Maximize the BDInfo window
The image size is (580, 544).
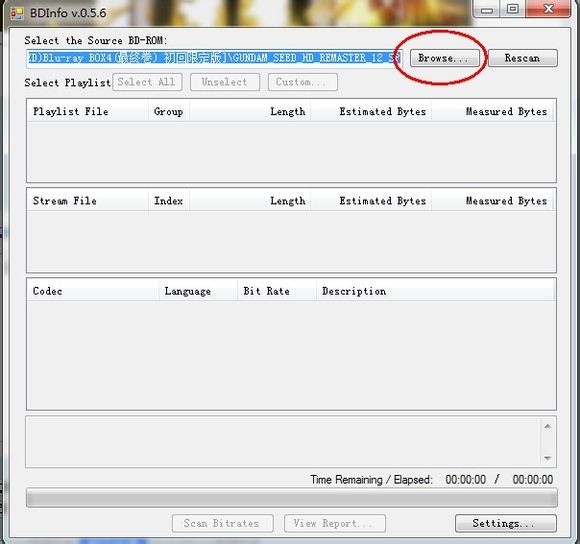[513, 9]
